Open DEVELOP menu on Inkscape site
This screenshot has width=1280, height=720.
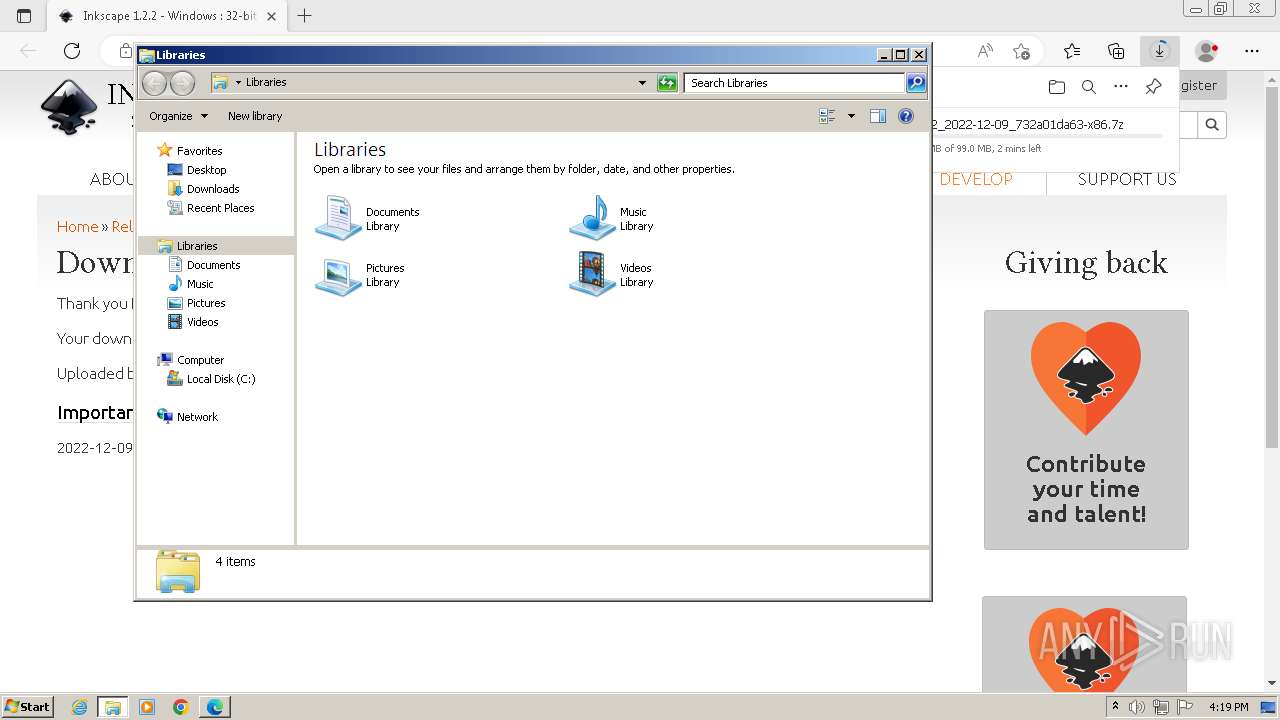click(976, 179)
